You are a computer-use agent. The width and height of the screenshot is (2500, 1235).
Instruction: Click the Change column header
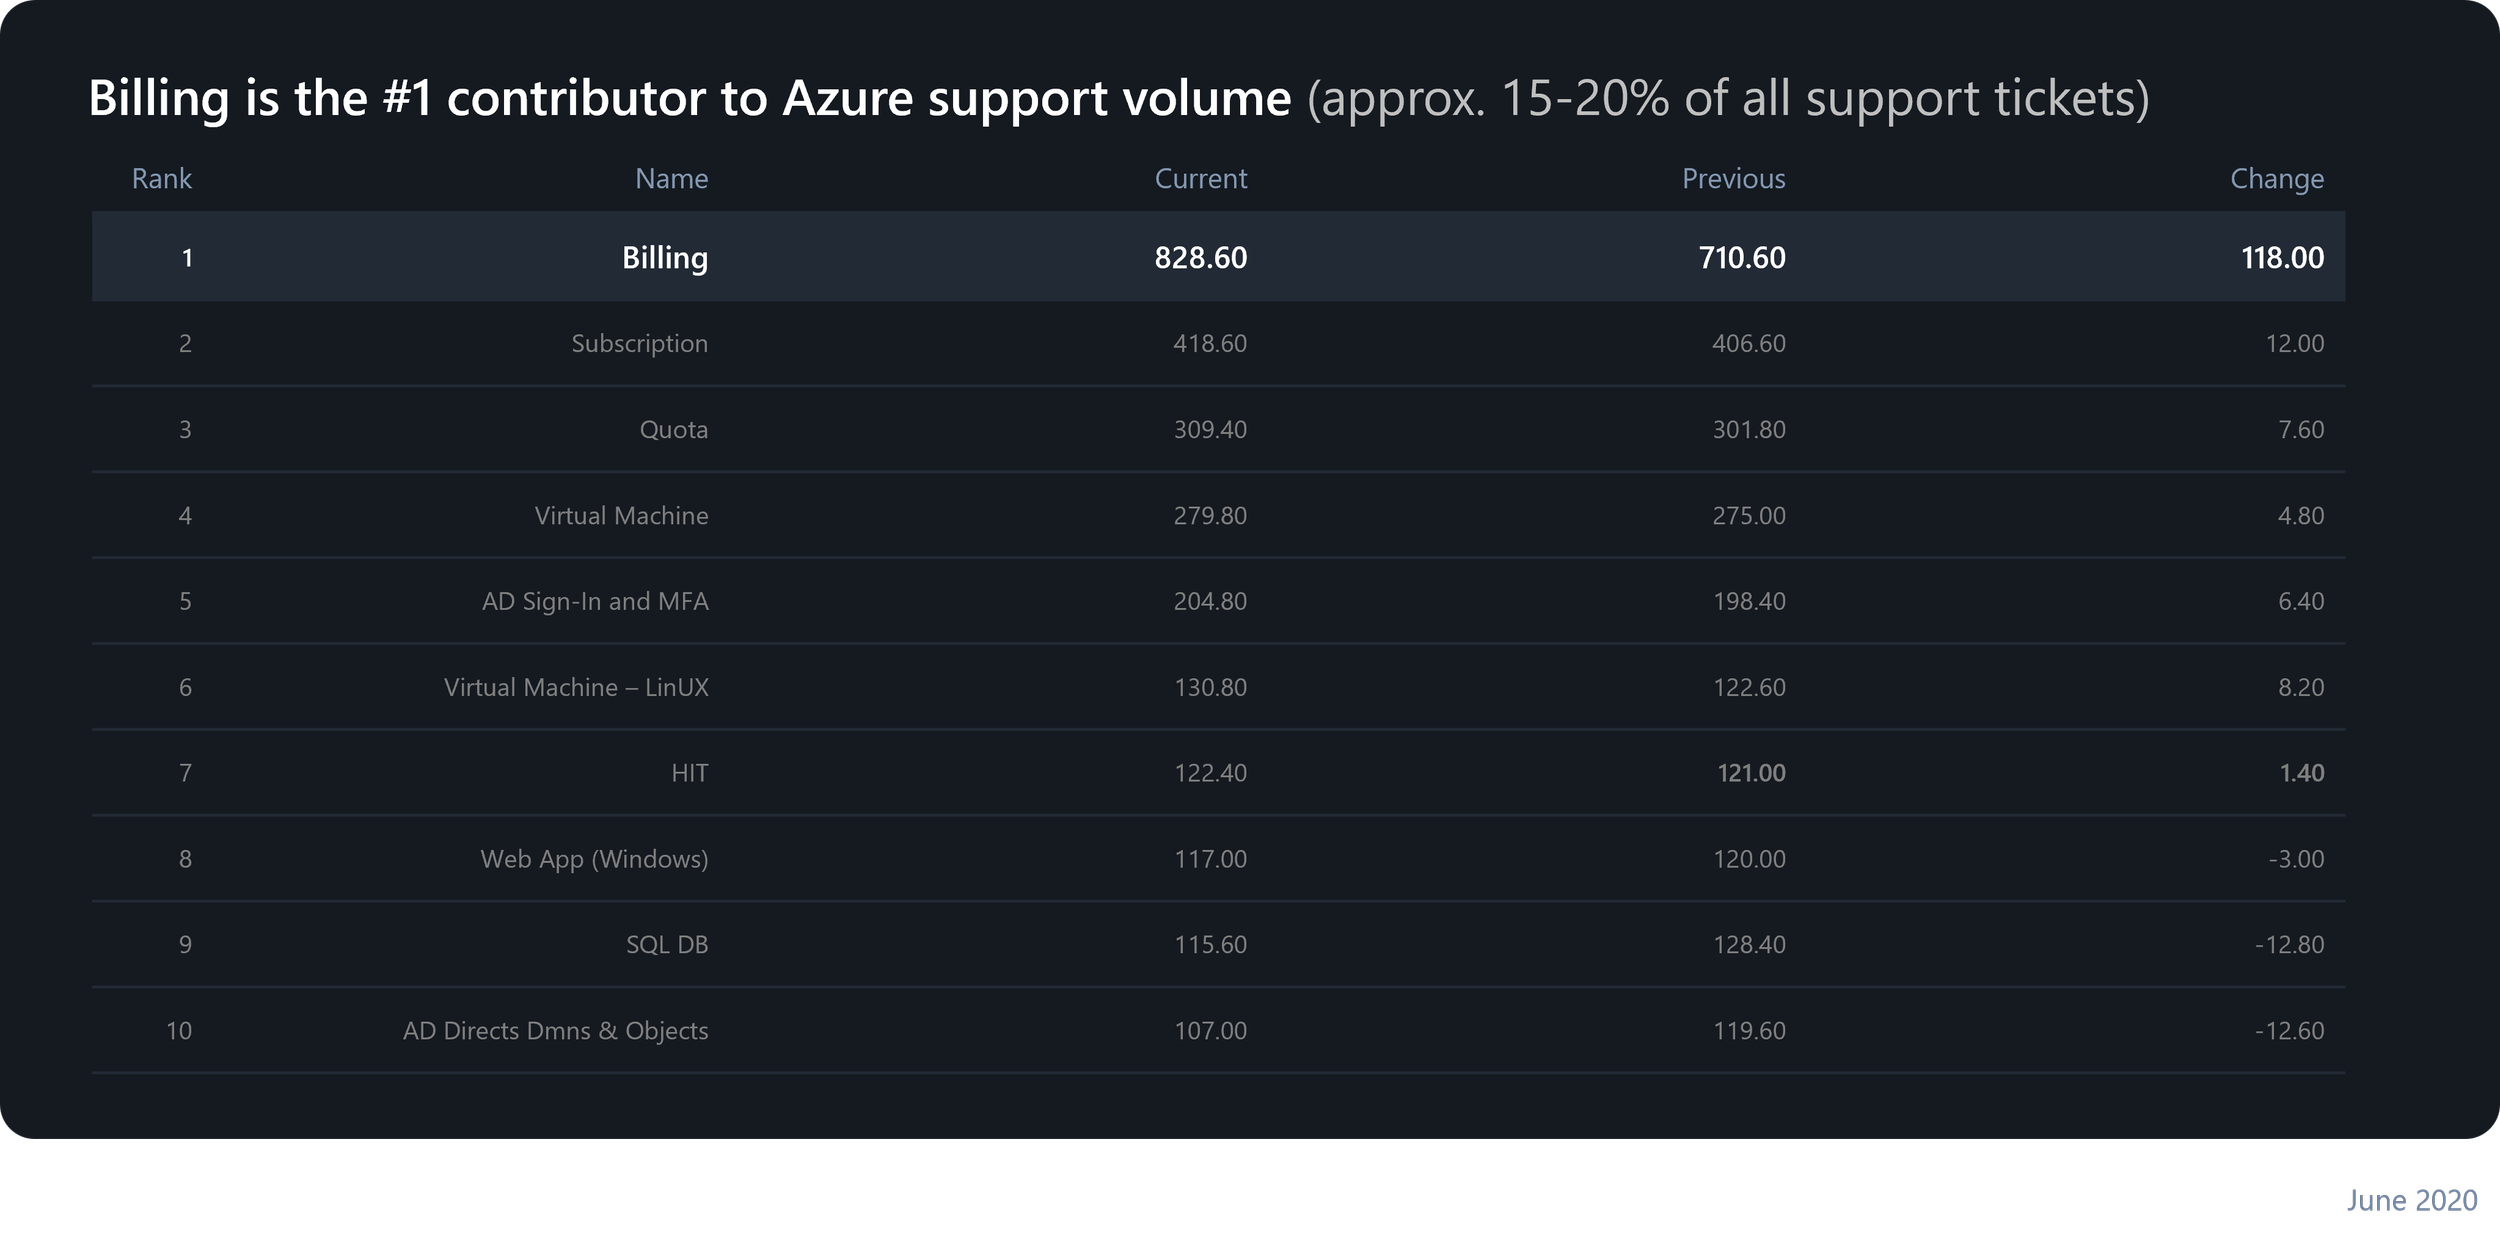click(x=2276, y=179)
